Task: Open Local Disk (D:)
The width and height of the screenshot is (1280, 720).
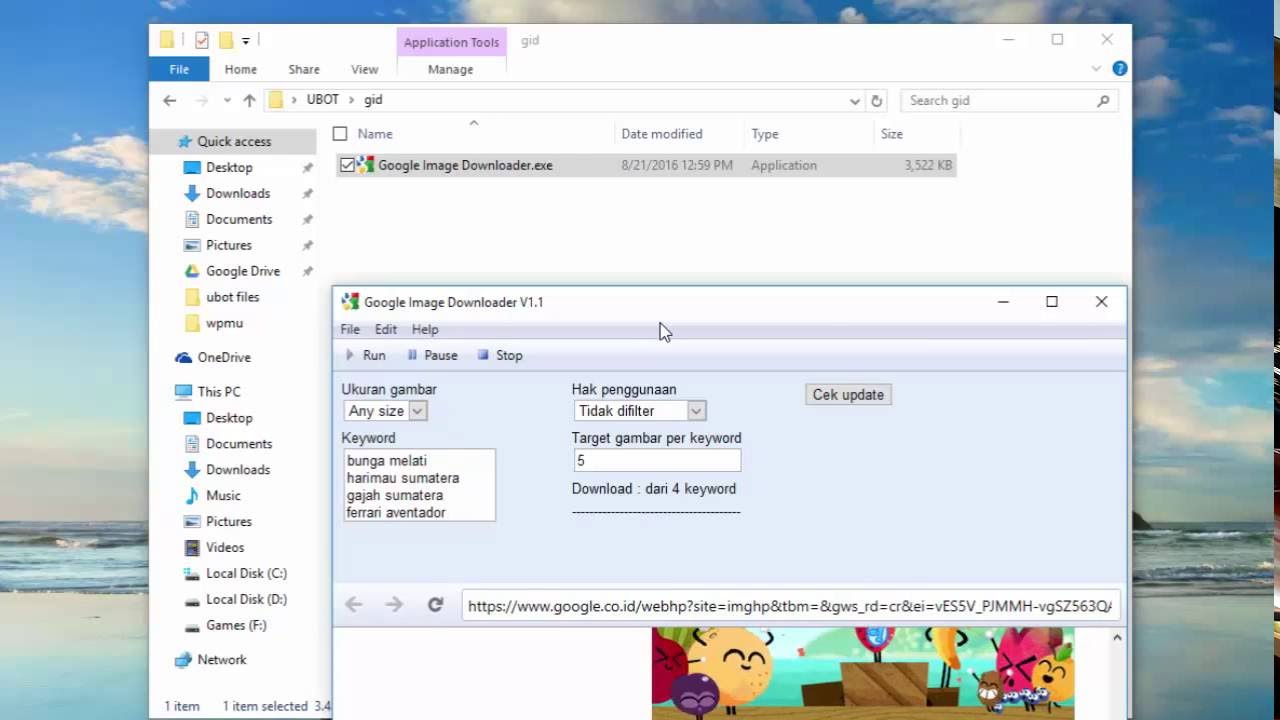Action: (x=236, y=599)
